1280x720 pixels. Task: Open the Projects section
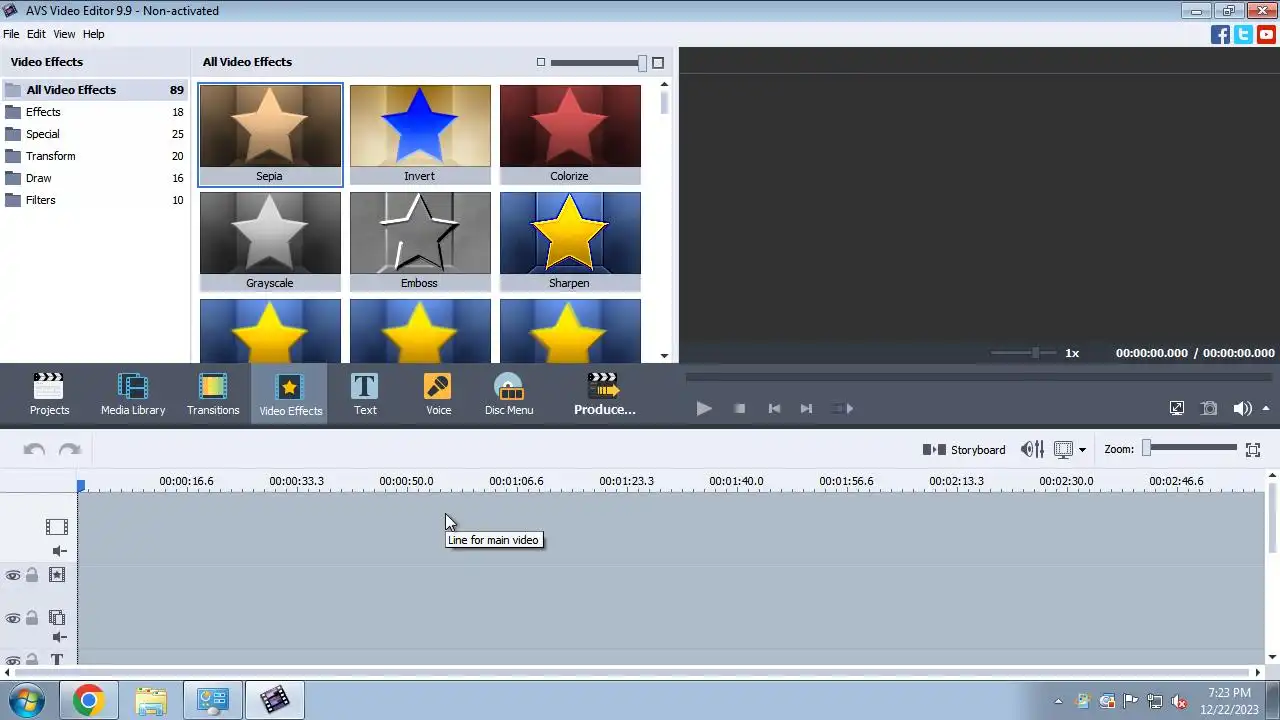pyautogui.click(x=49, y=393)
